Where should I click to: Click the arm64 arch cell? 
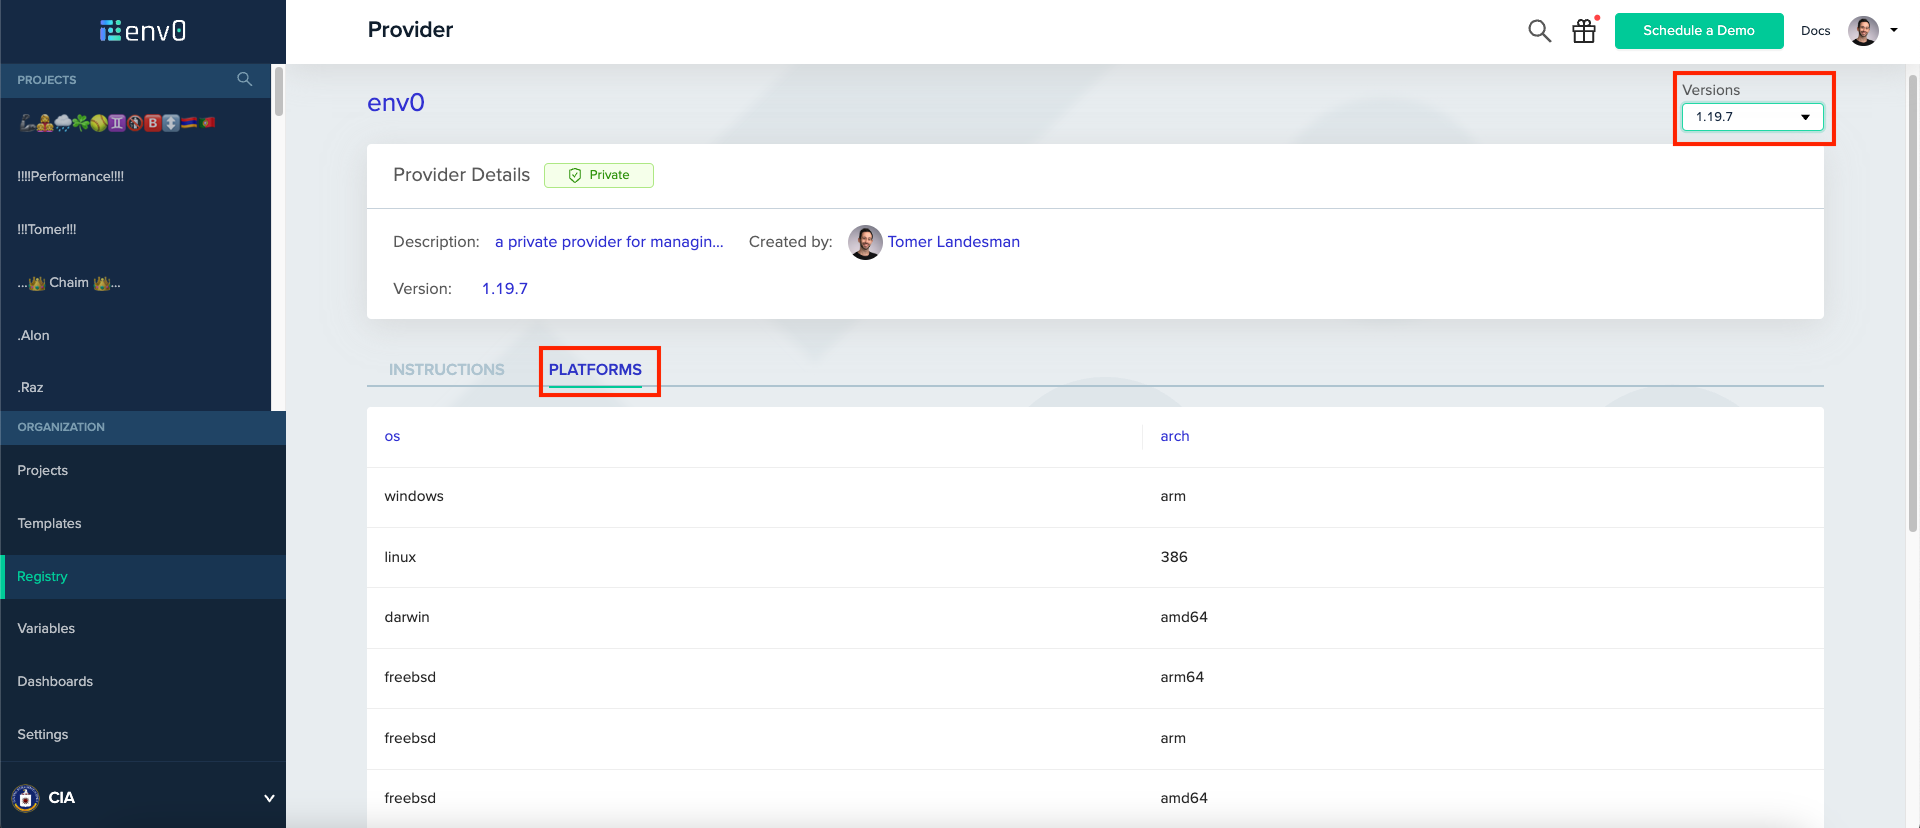click(1182, 678)
